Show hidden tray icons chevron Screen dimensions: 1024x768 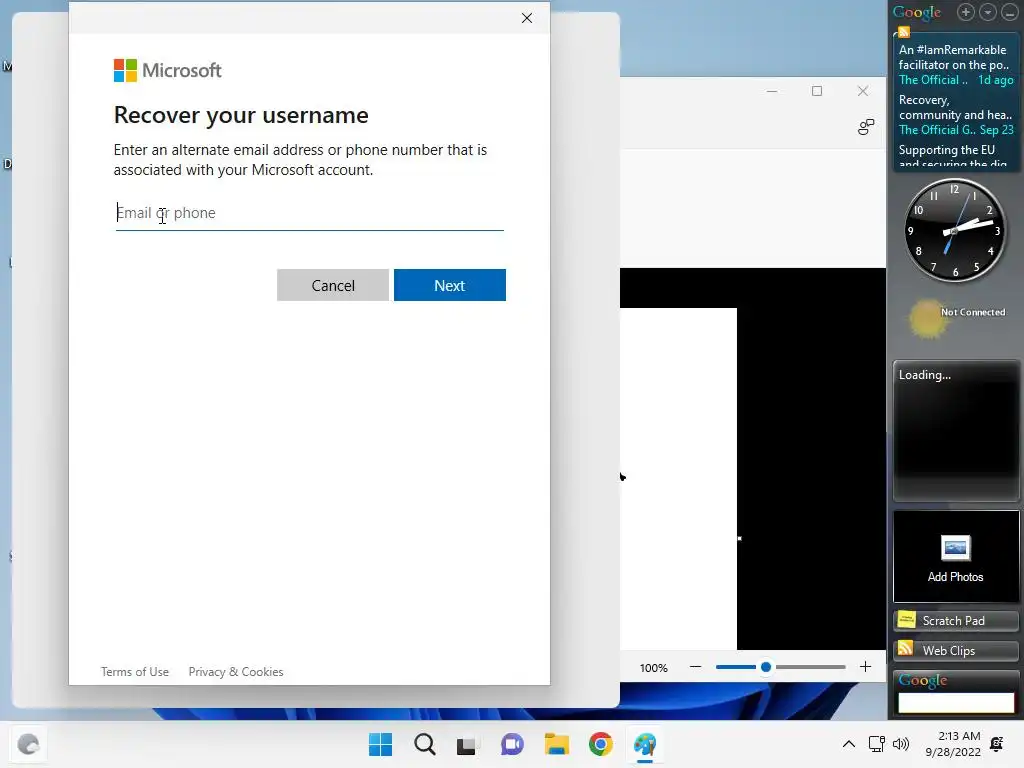click(848, 744)
